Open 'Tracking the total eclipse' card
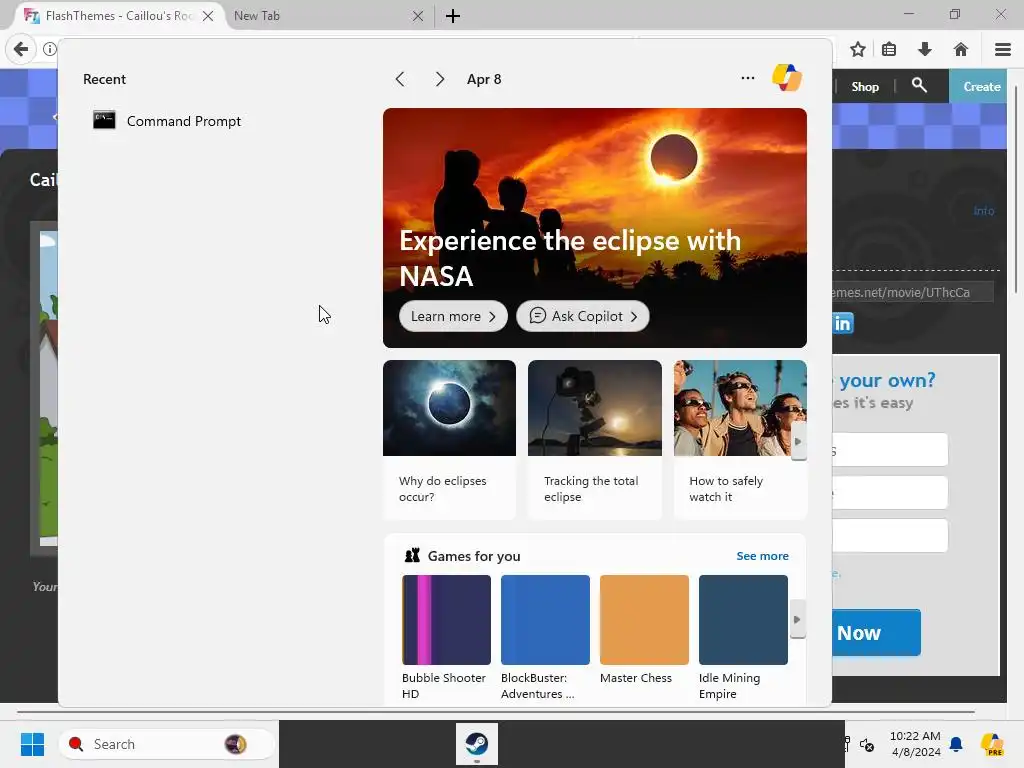Viewport: 1024px width, 768px height. [x=594, y=440]
